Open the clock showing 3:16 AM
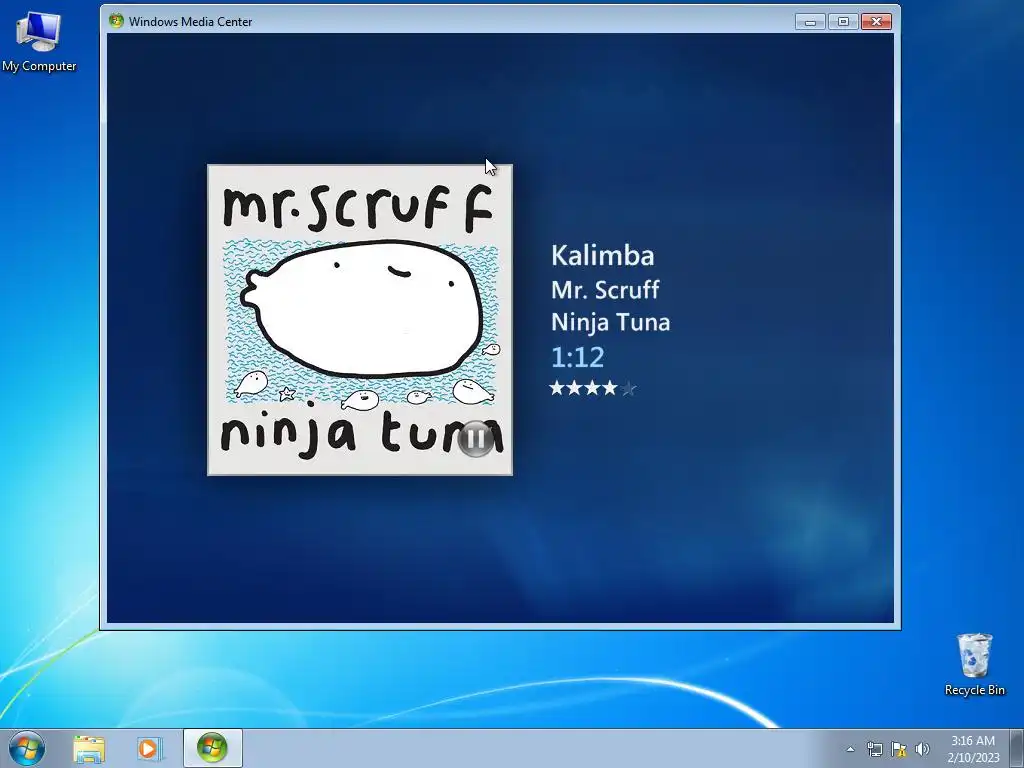 click(973, 749)
